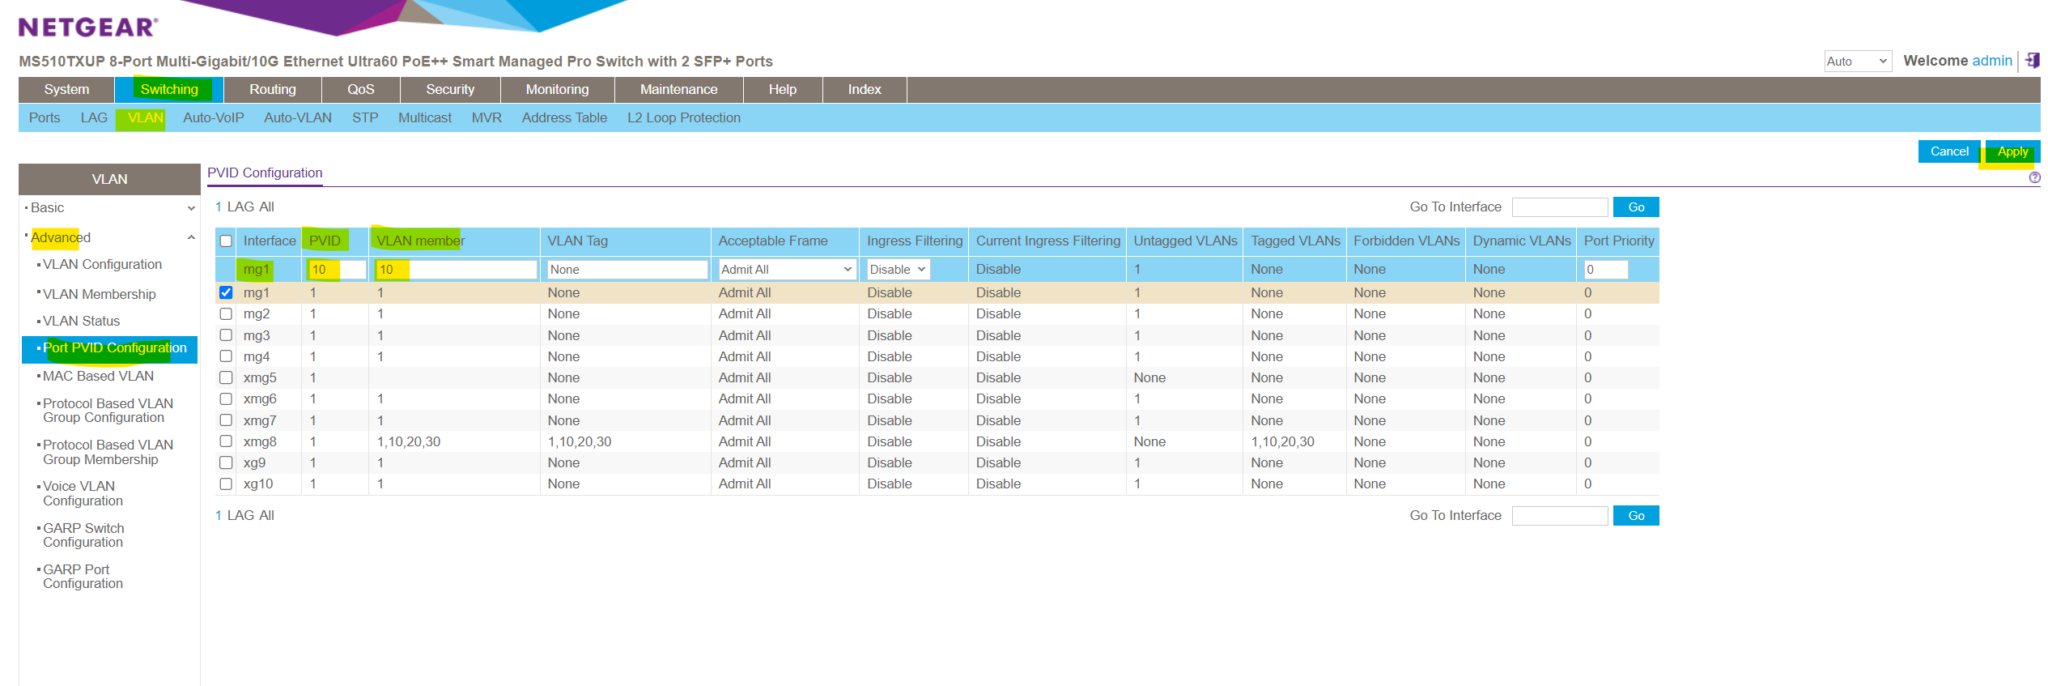Screen dimensions: 2048x686
Task: Go to the Auto-VoIP submenu
Action: (x=213, y=118)
